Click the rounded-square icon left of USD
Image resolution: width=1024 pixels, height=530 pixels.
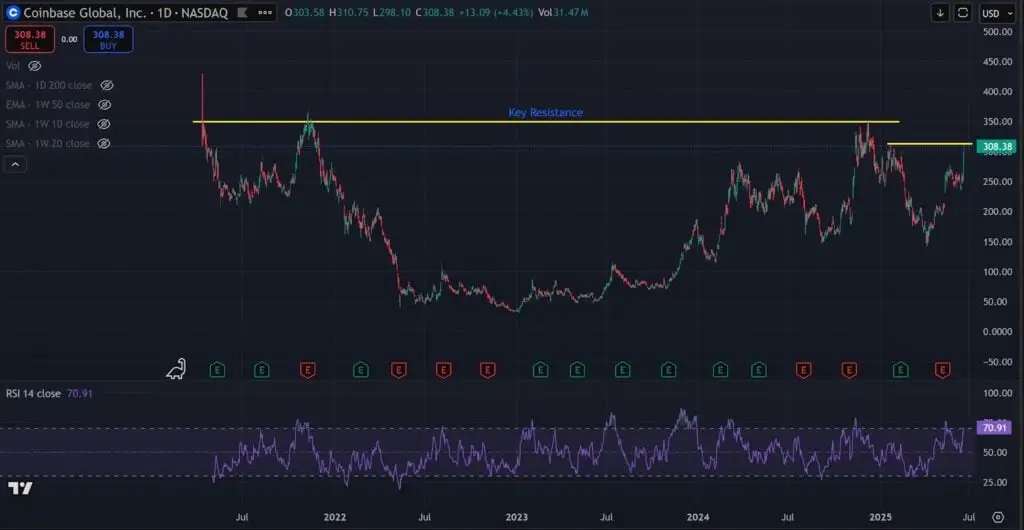coord(963,13)
